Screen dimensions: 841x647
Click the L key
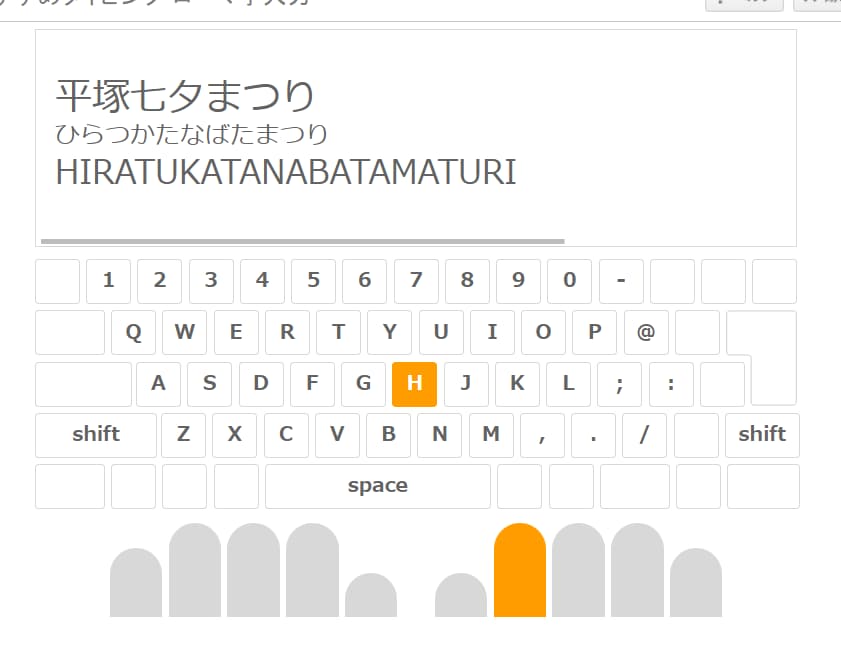coord(569,384)
